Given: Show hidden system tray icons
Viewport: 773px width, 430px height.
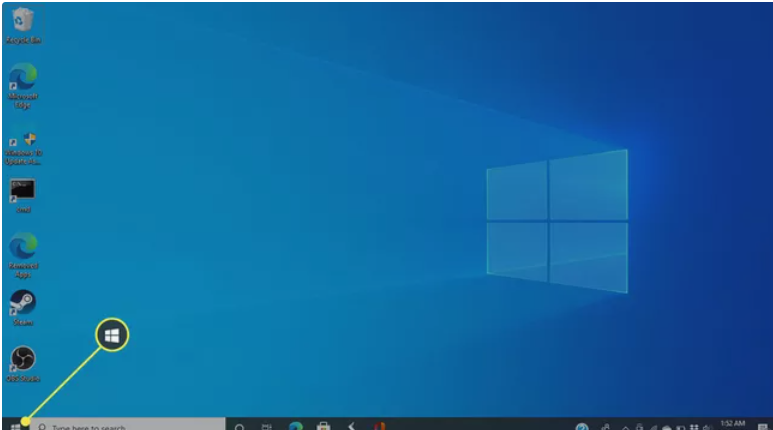Looking at the screenshot, I should point(625,427).
